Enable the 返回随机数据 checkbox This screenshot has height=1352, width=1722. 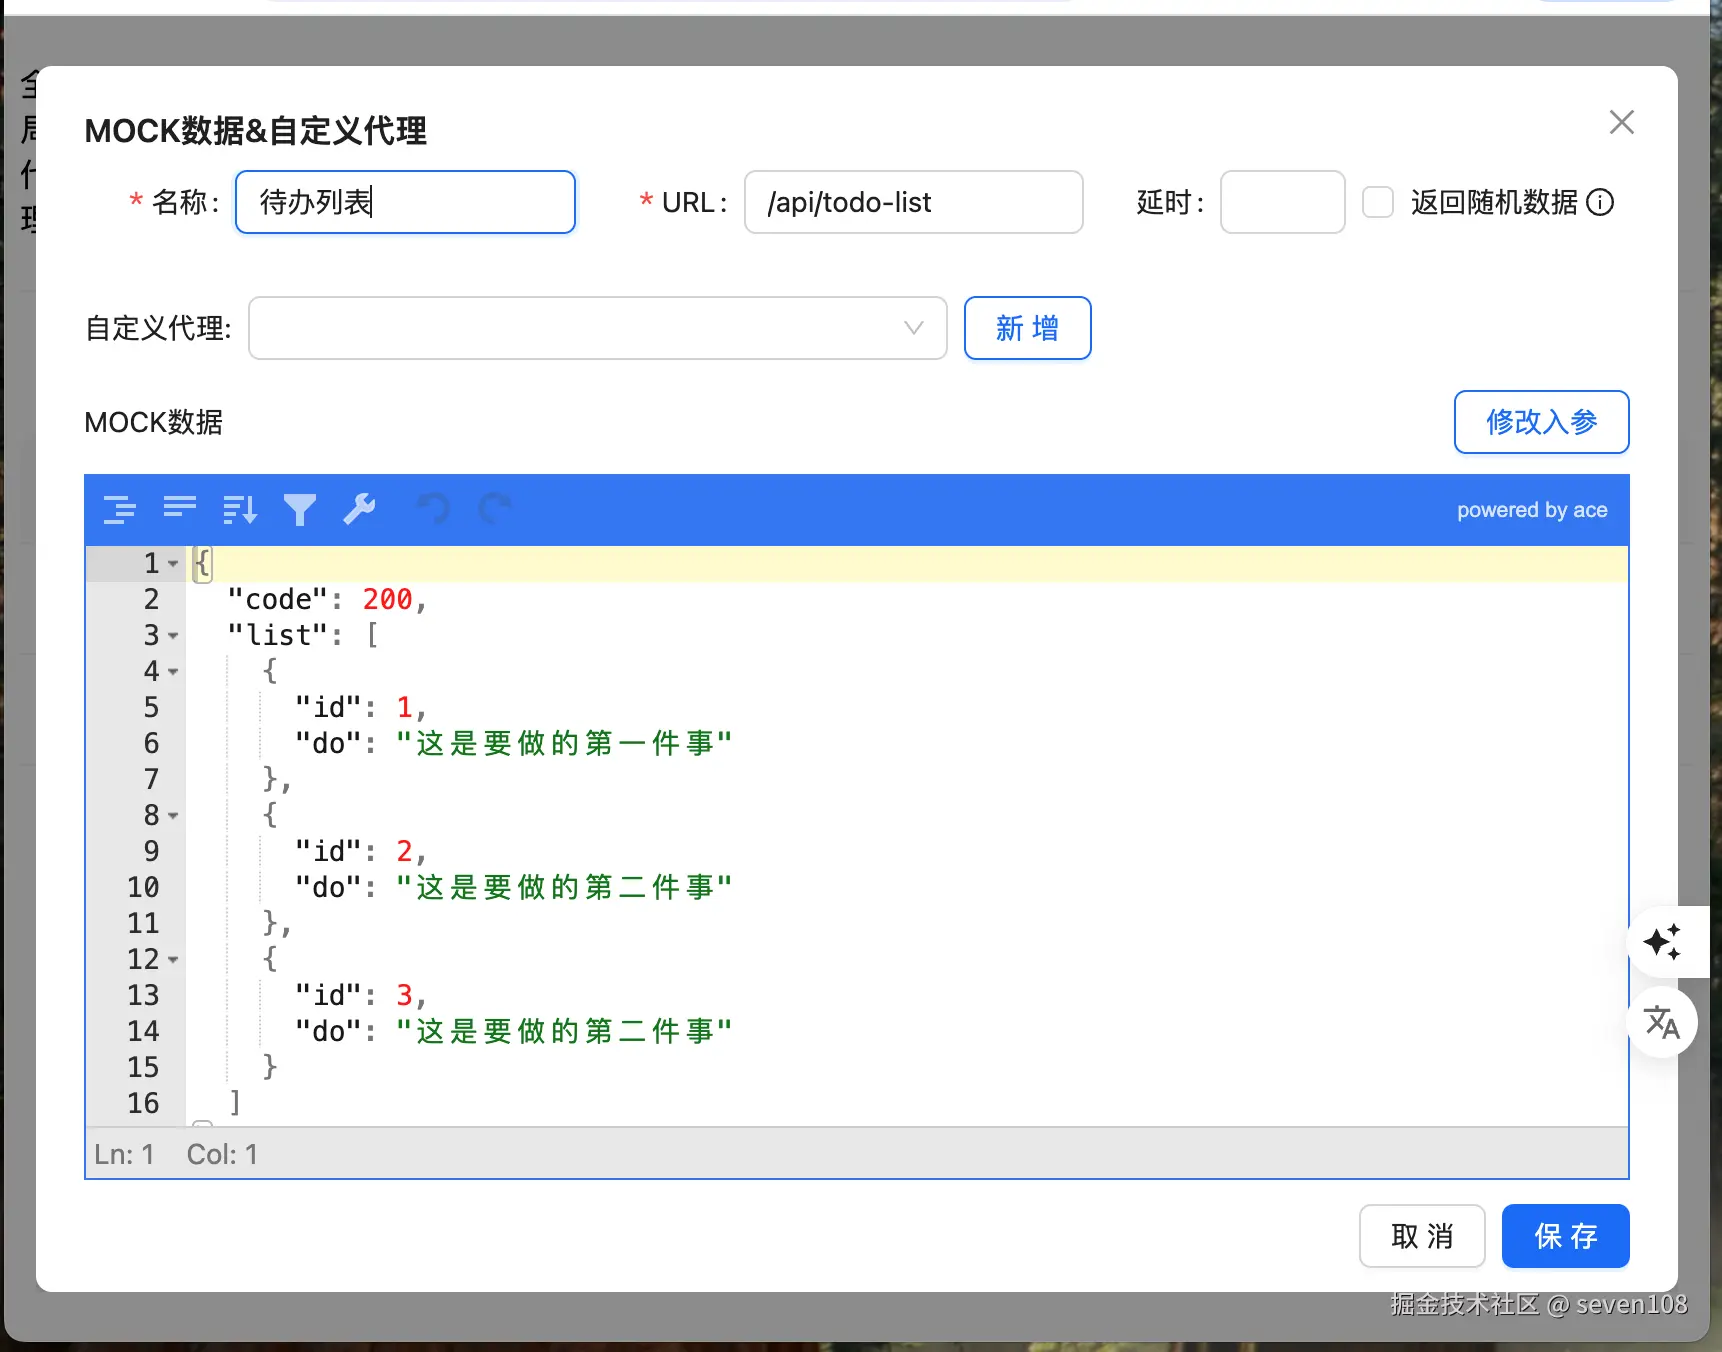click(1378, 203)
